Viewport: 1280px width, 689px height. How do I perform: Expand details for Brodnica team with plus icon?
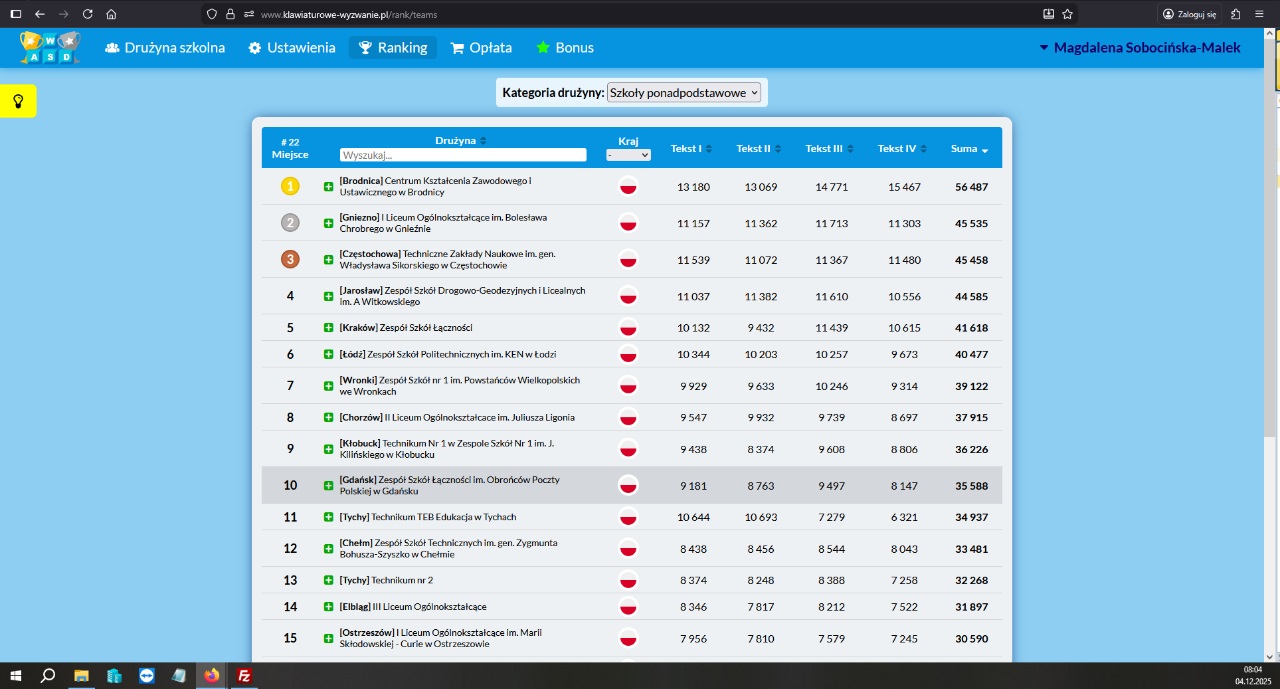(x=328, y=187)
